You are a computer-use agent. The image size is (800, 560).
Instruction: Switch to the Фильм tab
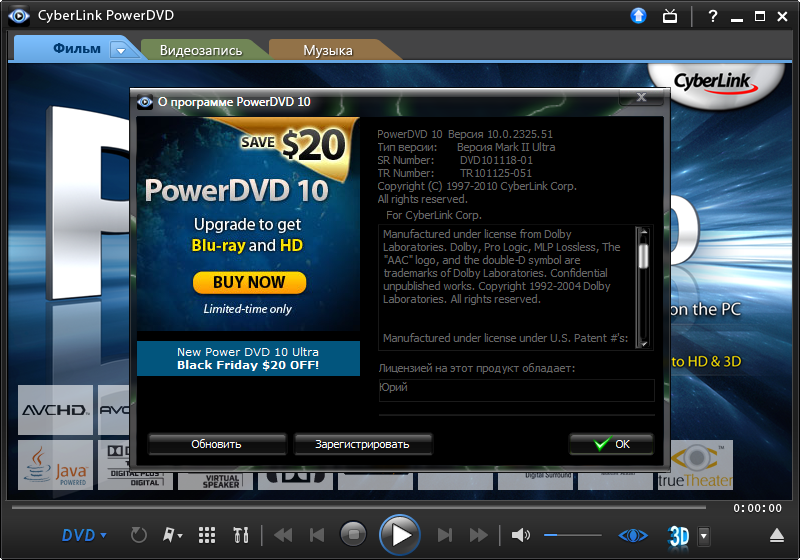point(77,49)
